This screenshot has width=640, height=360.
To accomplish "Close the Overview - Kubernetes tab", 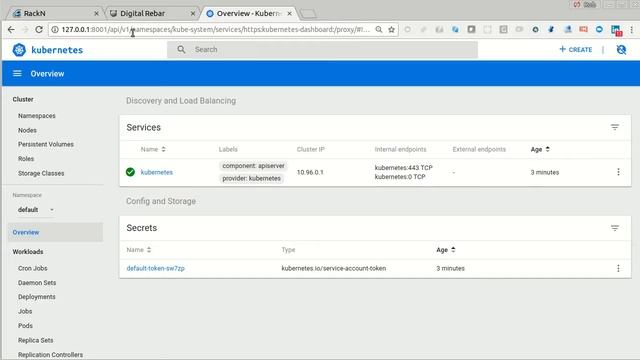I will tap(289, 13).
